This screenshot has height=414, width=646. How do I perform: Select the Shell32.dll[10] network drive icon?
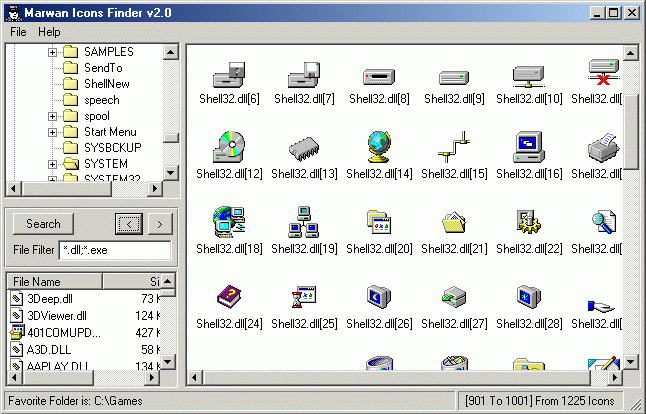click(529, 76)
